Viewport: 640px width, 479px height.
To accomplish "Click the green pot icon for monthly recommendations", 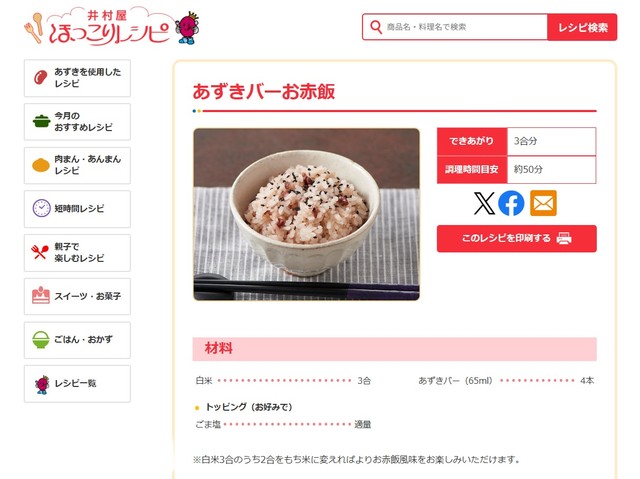I will click(41, 121).
